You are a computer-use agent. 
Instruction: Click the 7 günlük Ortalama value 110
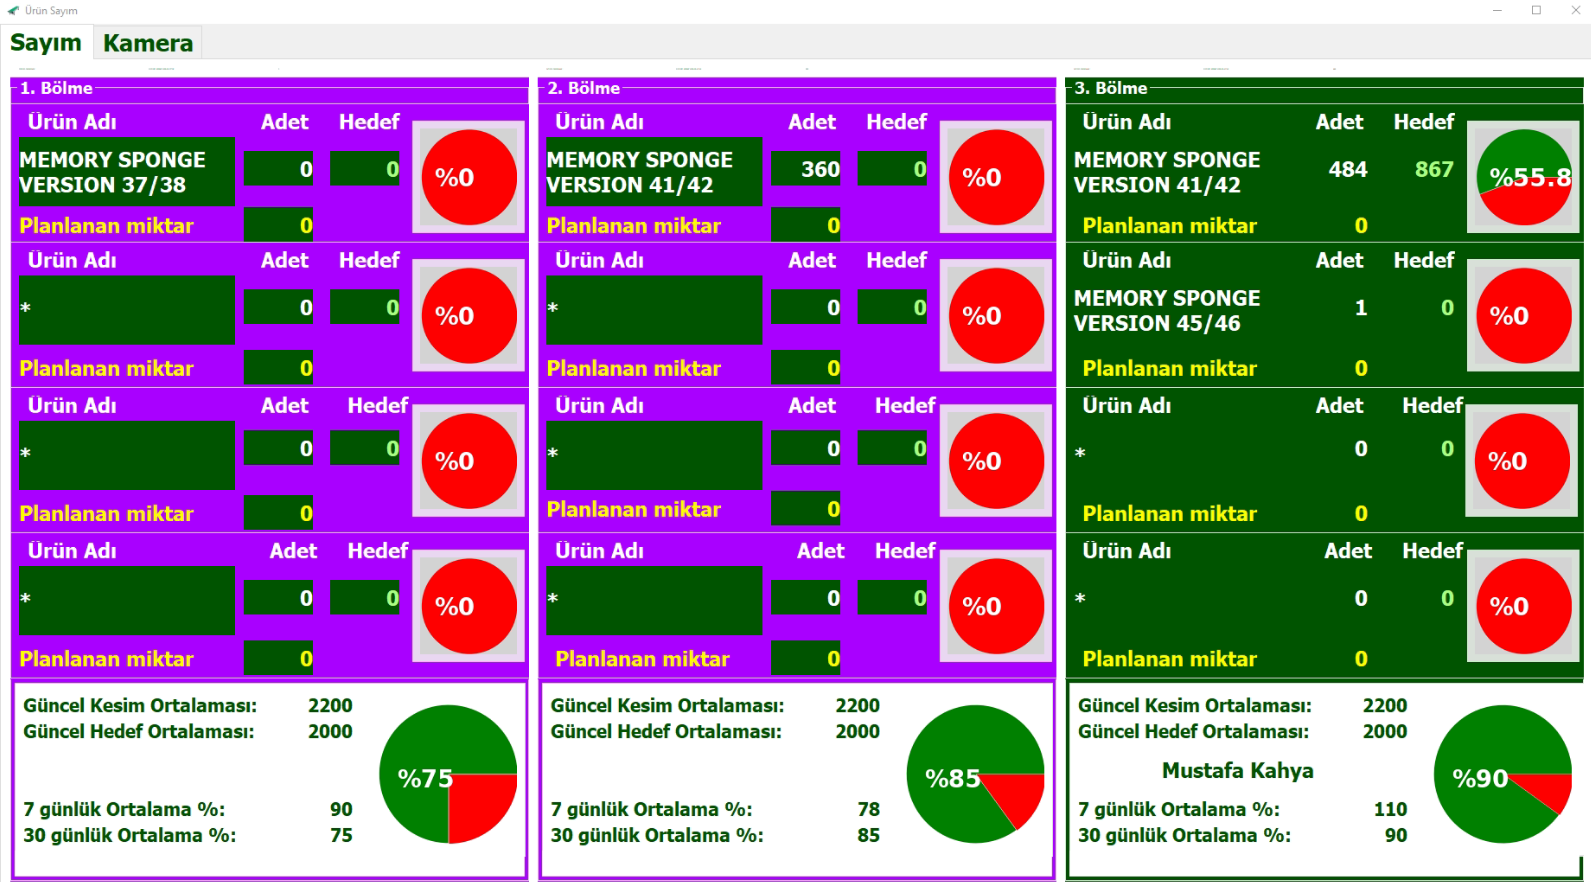pyautogui.click(x=1390, y=809)
